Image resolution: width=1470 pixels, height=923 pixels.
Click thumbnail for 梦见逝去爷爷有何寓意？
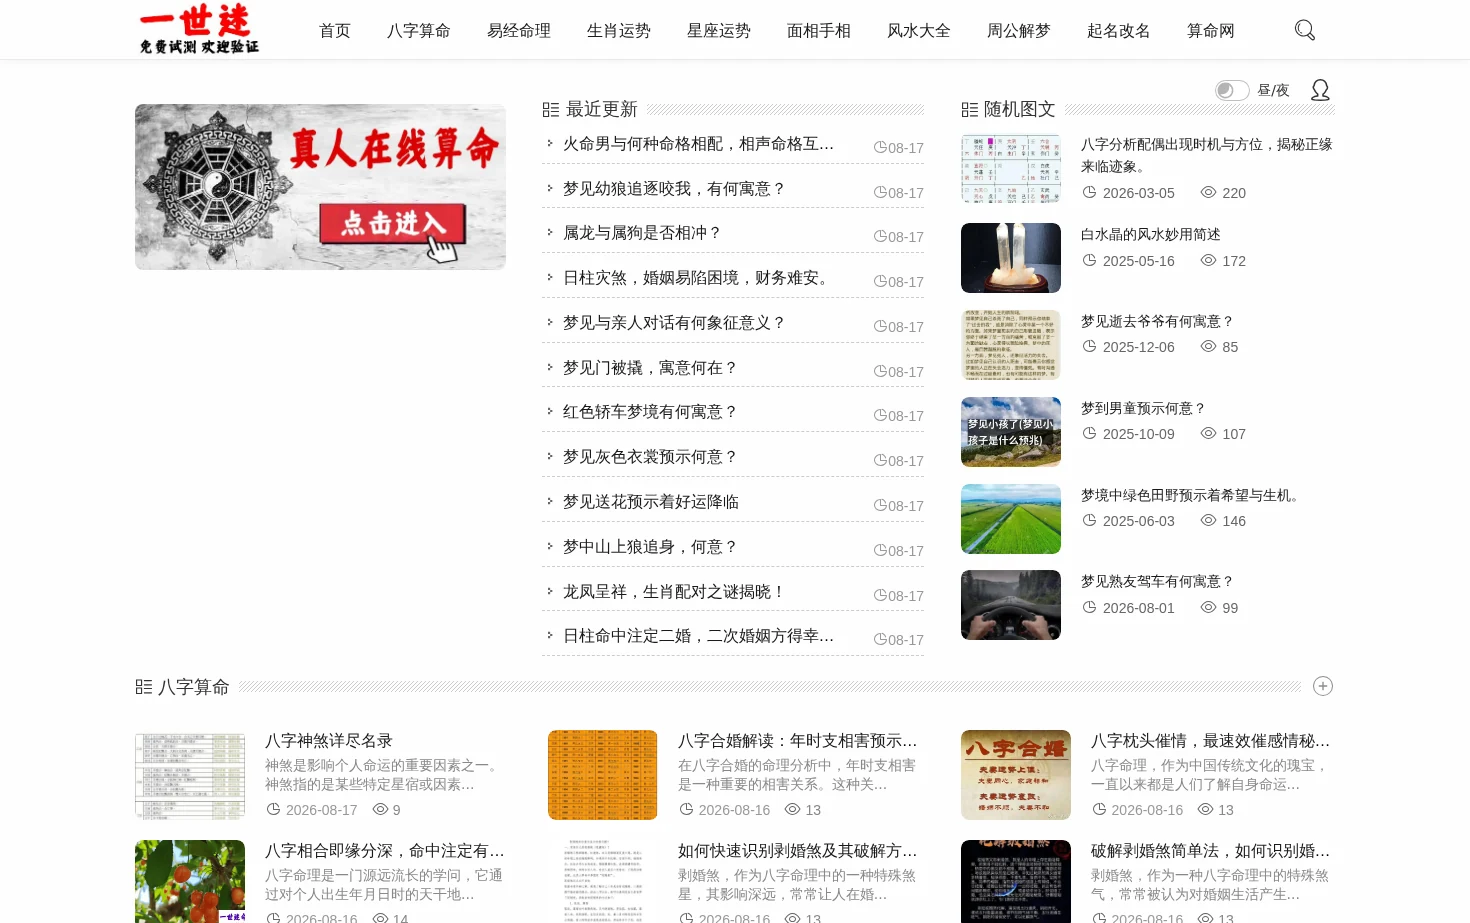click(1011, 345)
